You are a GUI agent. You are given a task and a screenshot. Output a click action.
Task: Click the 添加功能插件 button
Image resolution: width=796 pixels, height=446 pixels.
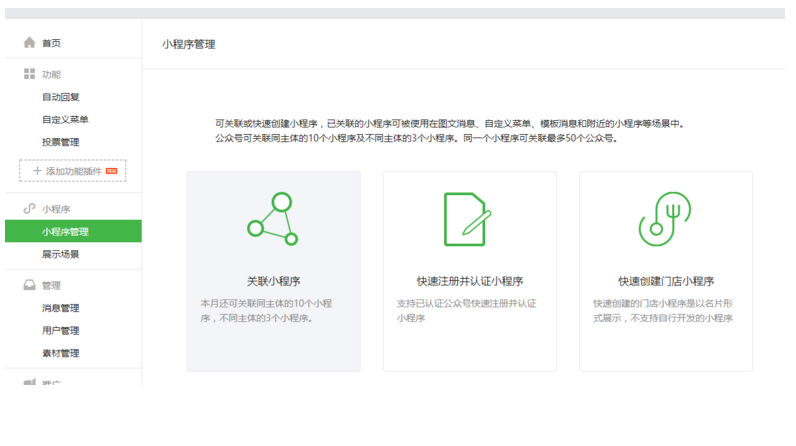click(73, 171)
